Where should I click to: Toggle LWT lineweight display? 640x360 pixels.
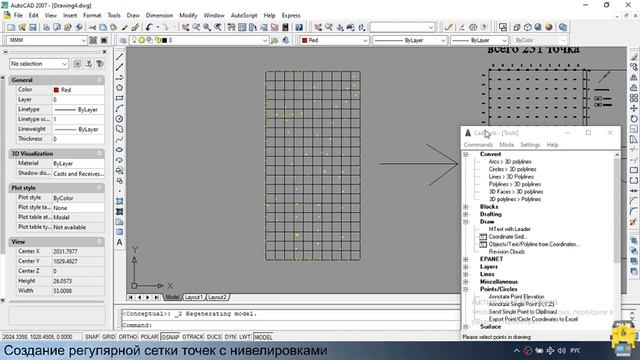click(x=245, y=337)
